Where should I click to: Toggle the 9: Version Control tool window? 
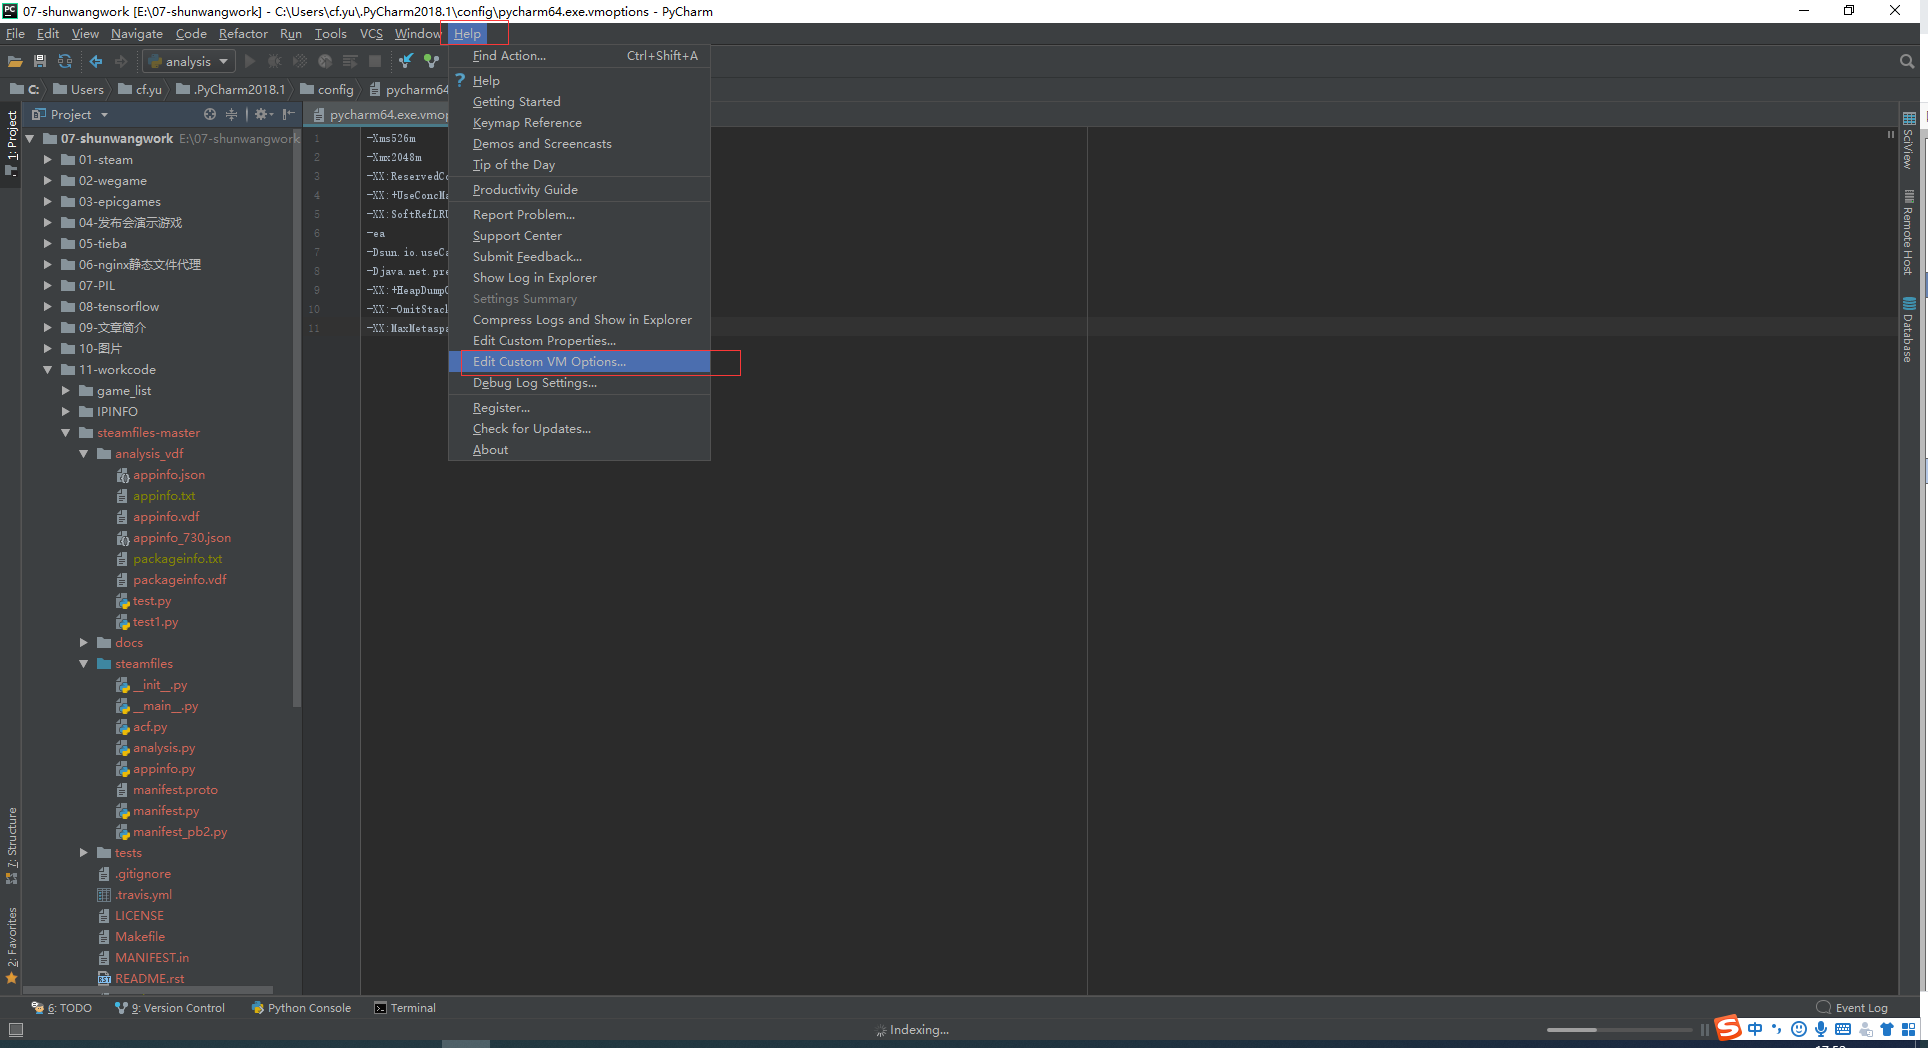(x=170, y=1008)
